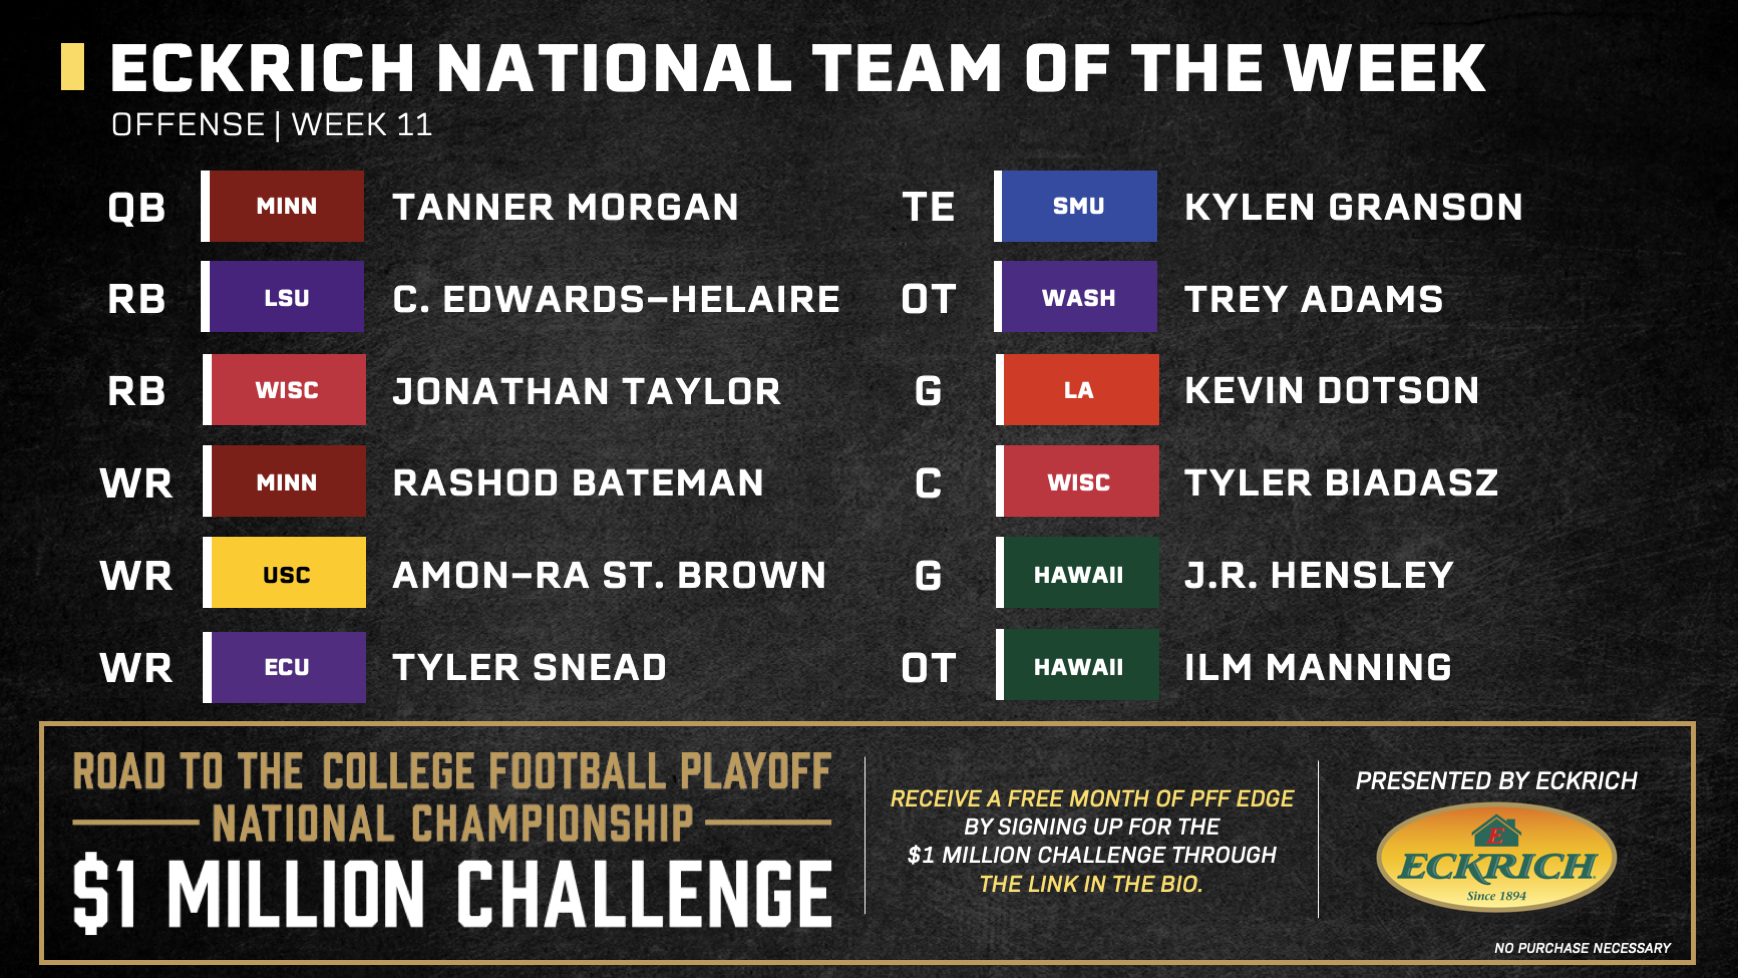Click the 'Link in the bio' text

tap(1091, 884)
